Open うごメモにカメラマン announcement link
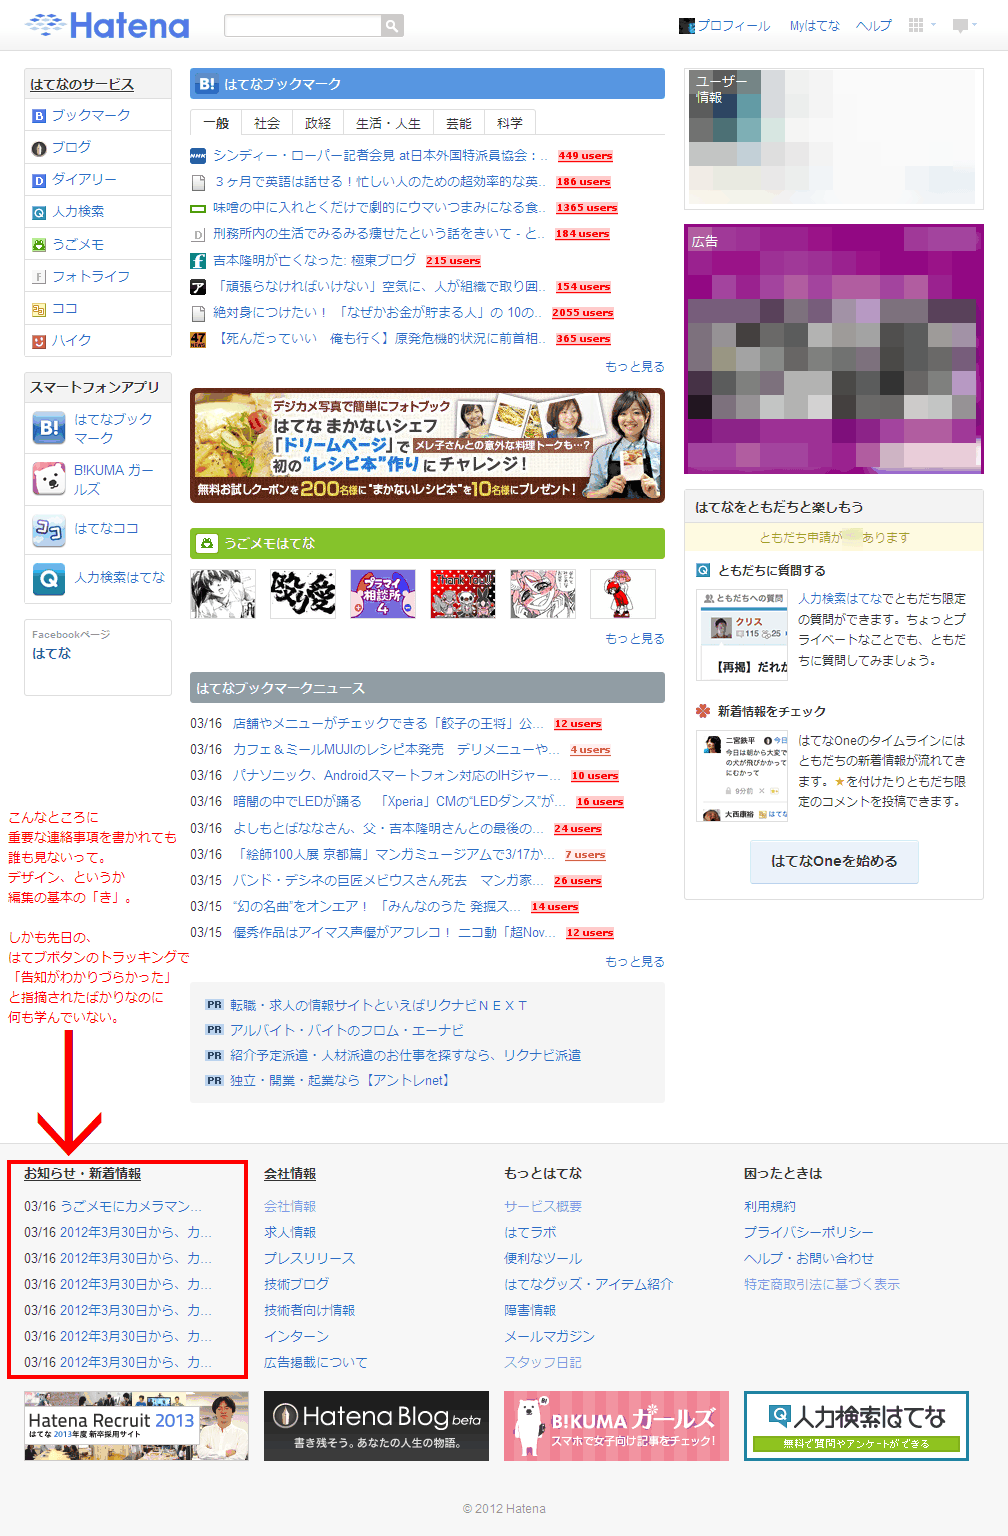The image size is (1008, 1536). pos(131,1206)
